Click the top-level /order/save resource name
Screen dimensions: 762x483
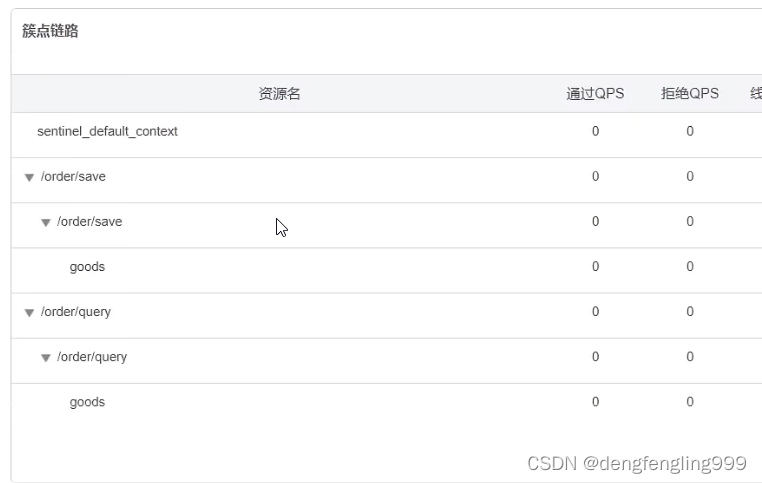click(73, 176)
